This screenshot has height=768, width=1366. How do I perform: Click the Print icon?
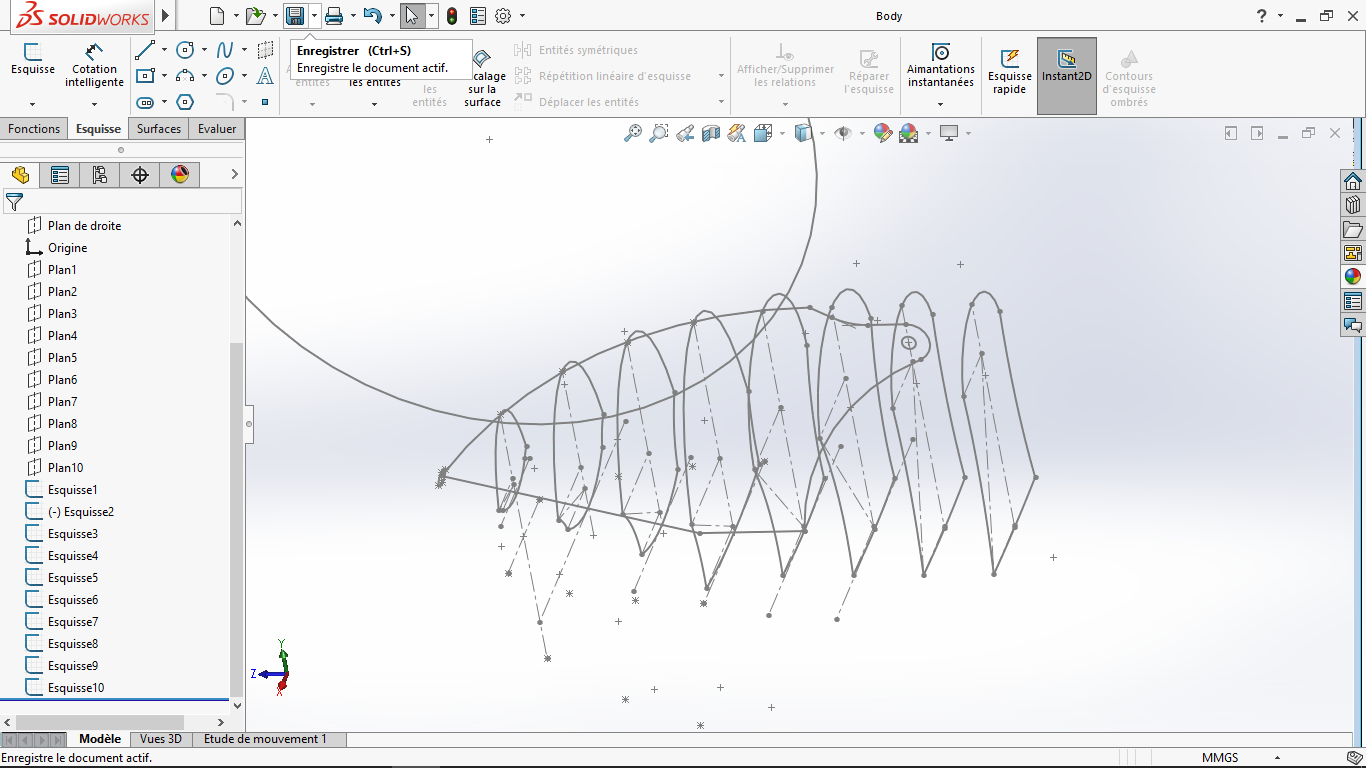334,15
